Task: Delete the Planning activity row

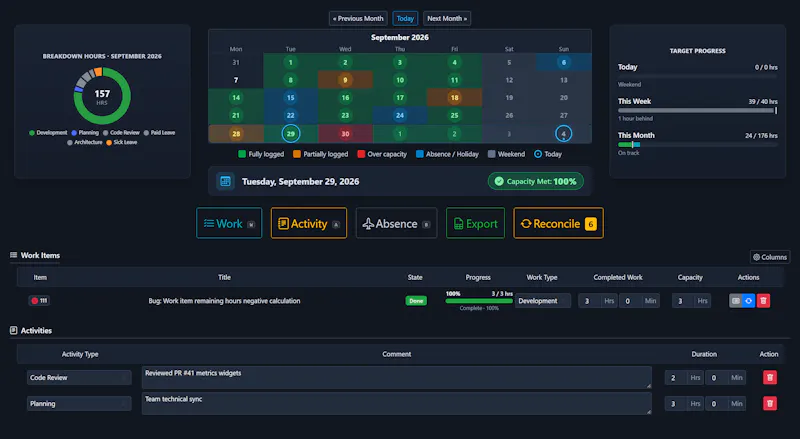Action: point(770,403)
